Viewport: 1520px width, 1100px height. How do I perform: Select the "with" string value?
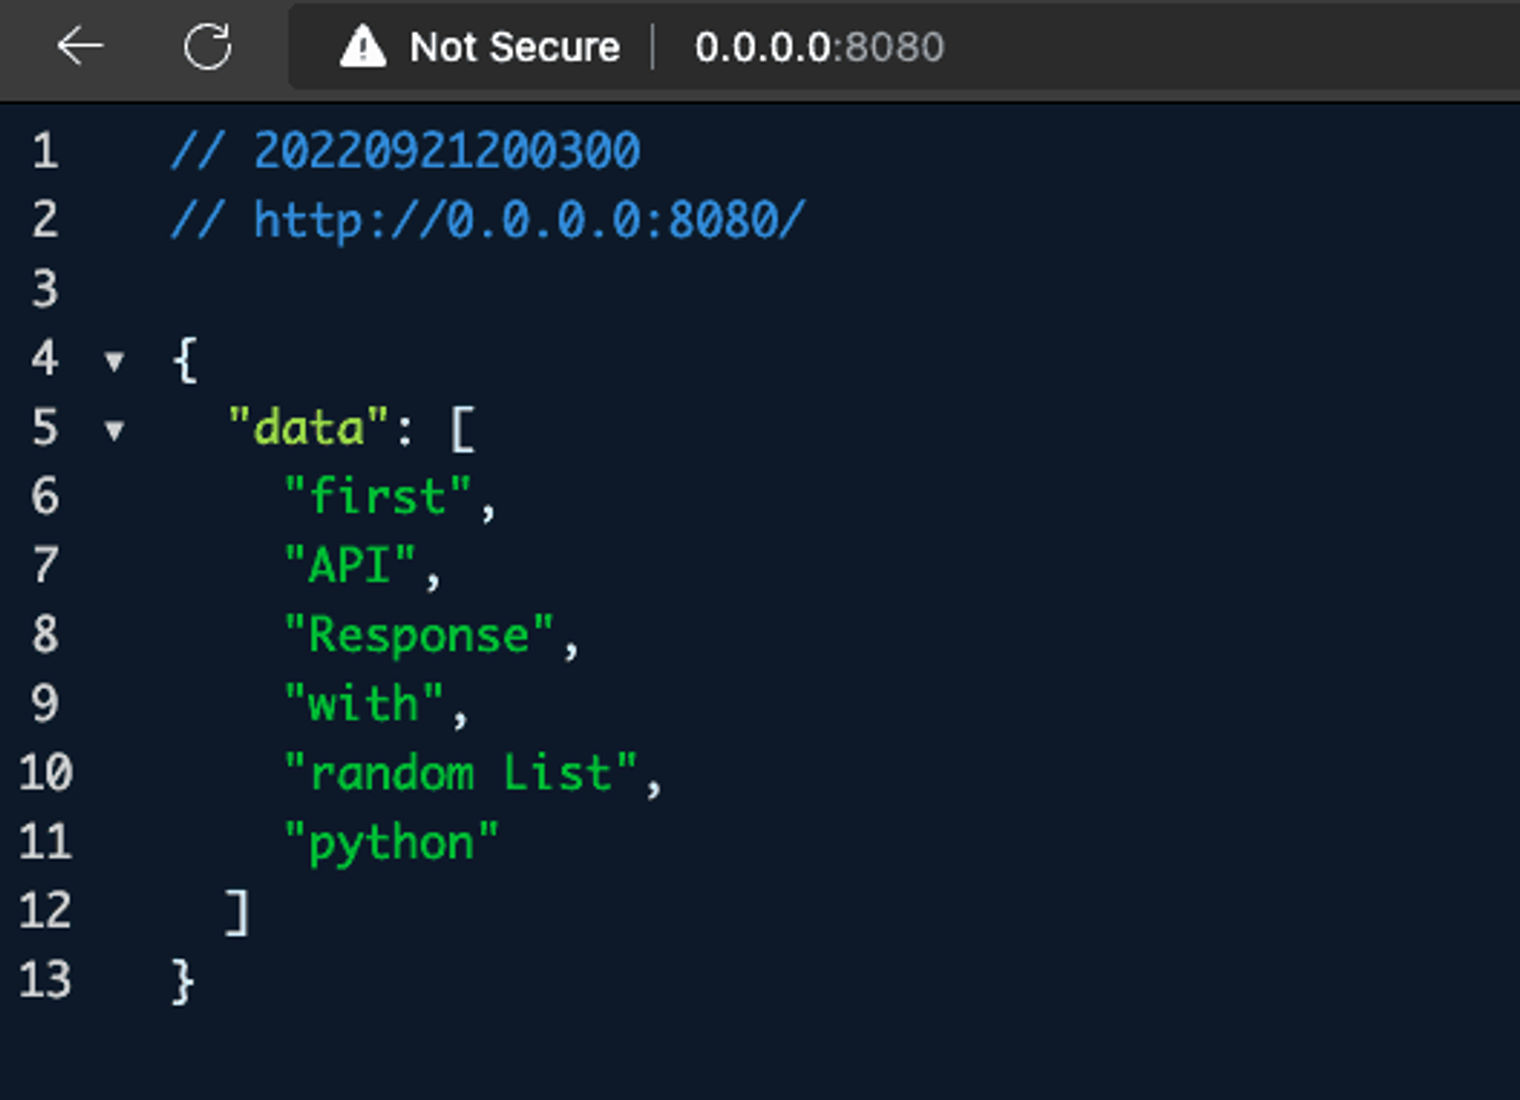pyautogui.click(x=363, y=703)
